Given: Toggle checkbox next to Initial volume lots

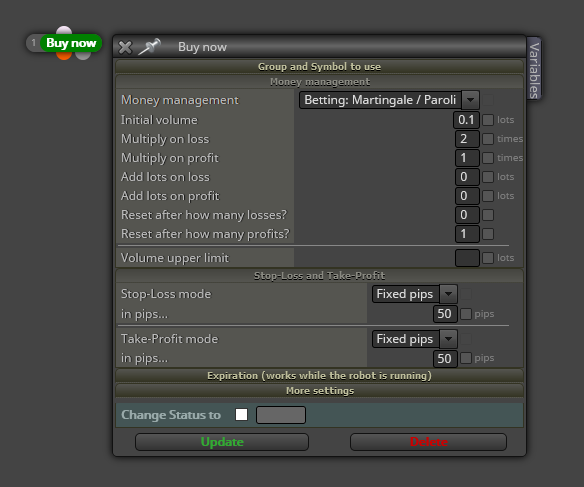Looking at the screenshot, I should pyautogui.click(x=488, y=120).
